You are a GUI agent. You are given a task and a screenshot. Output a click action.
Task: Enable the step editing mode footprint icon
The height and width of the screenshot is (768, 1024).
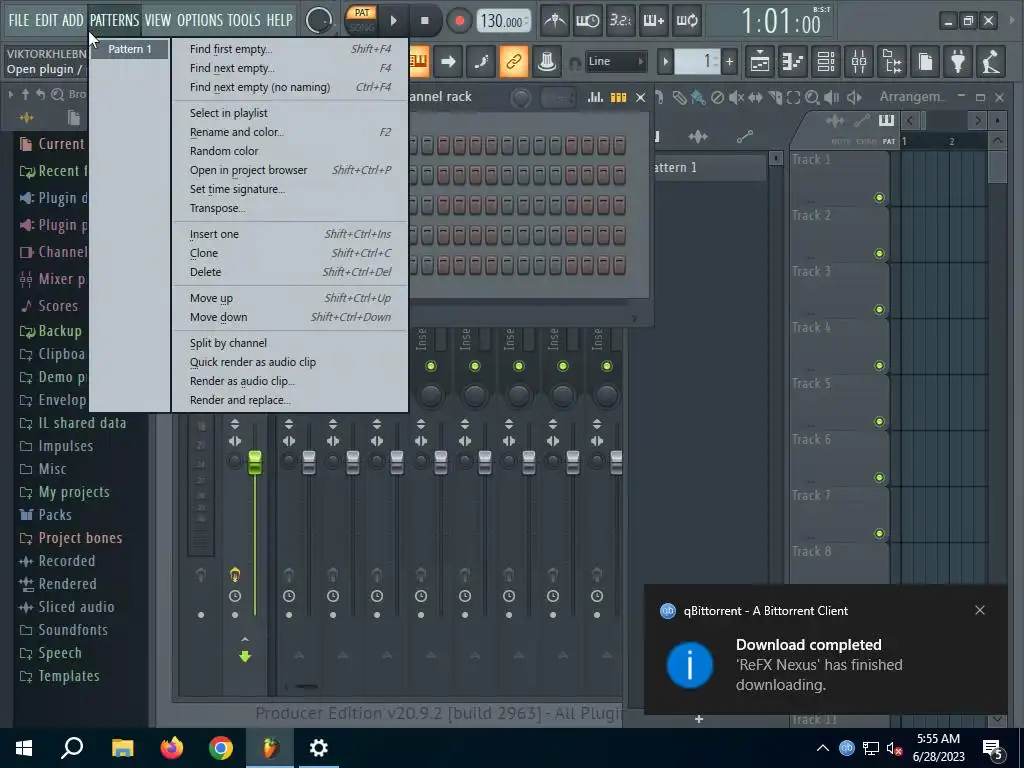[481, 61]
